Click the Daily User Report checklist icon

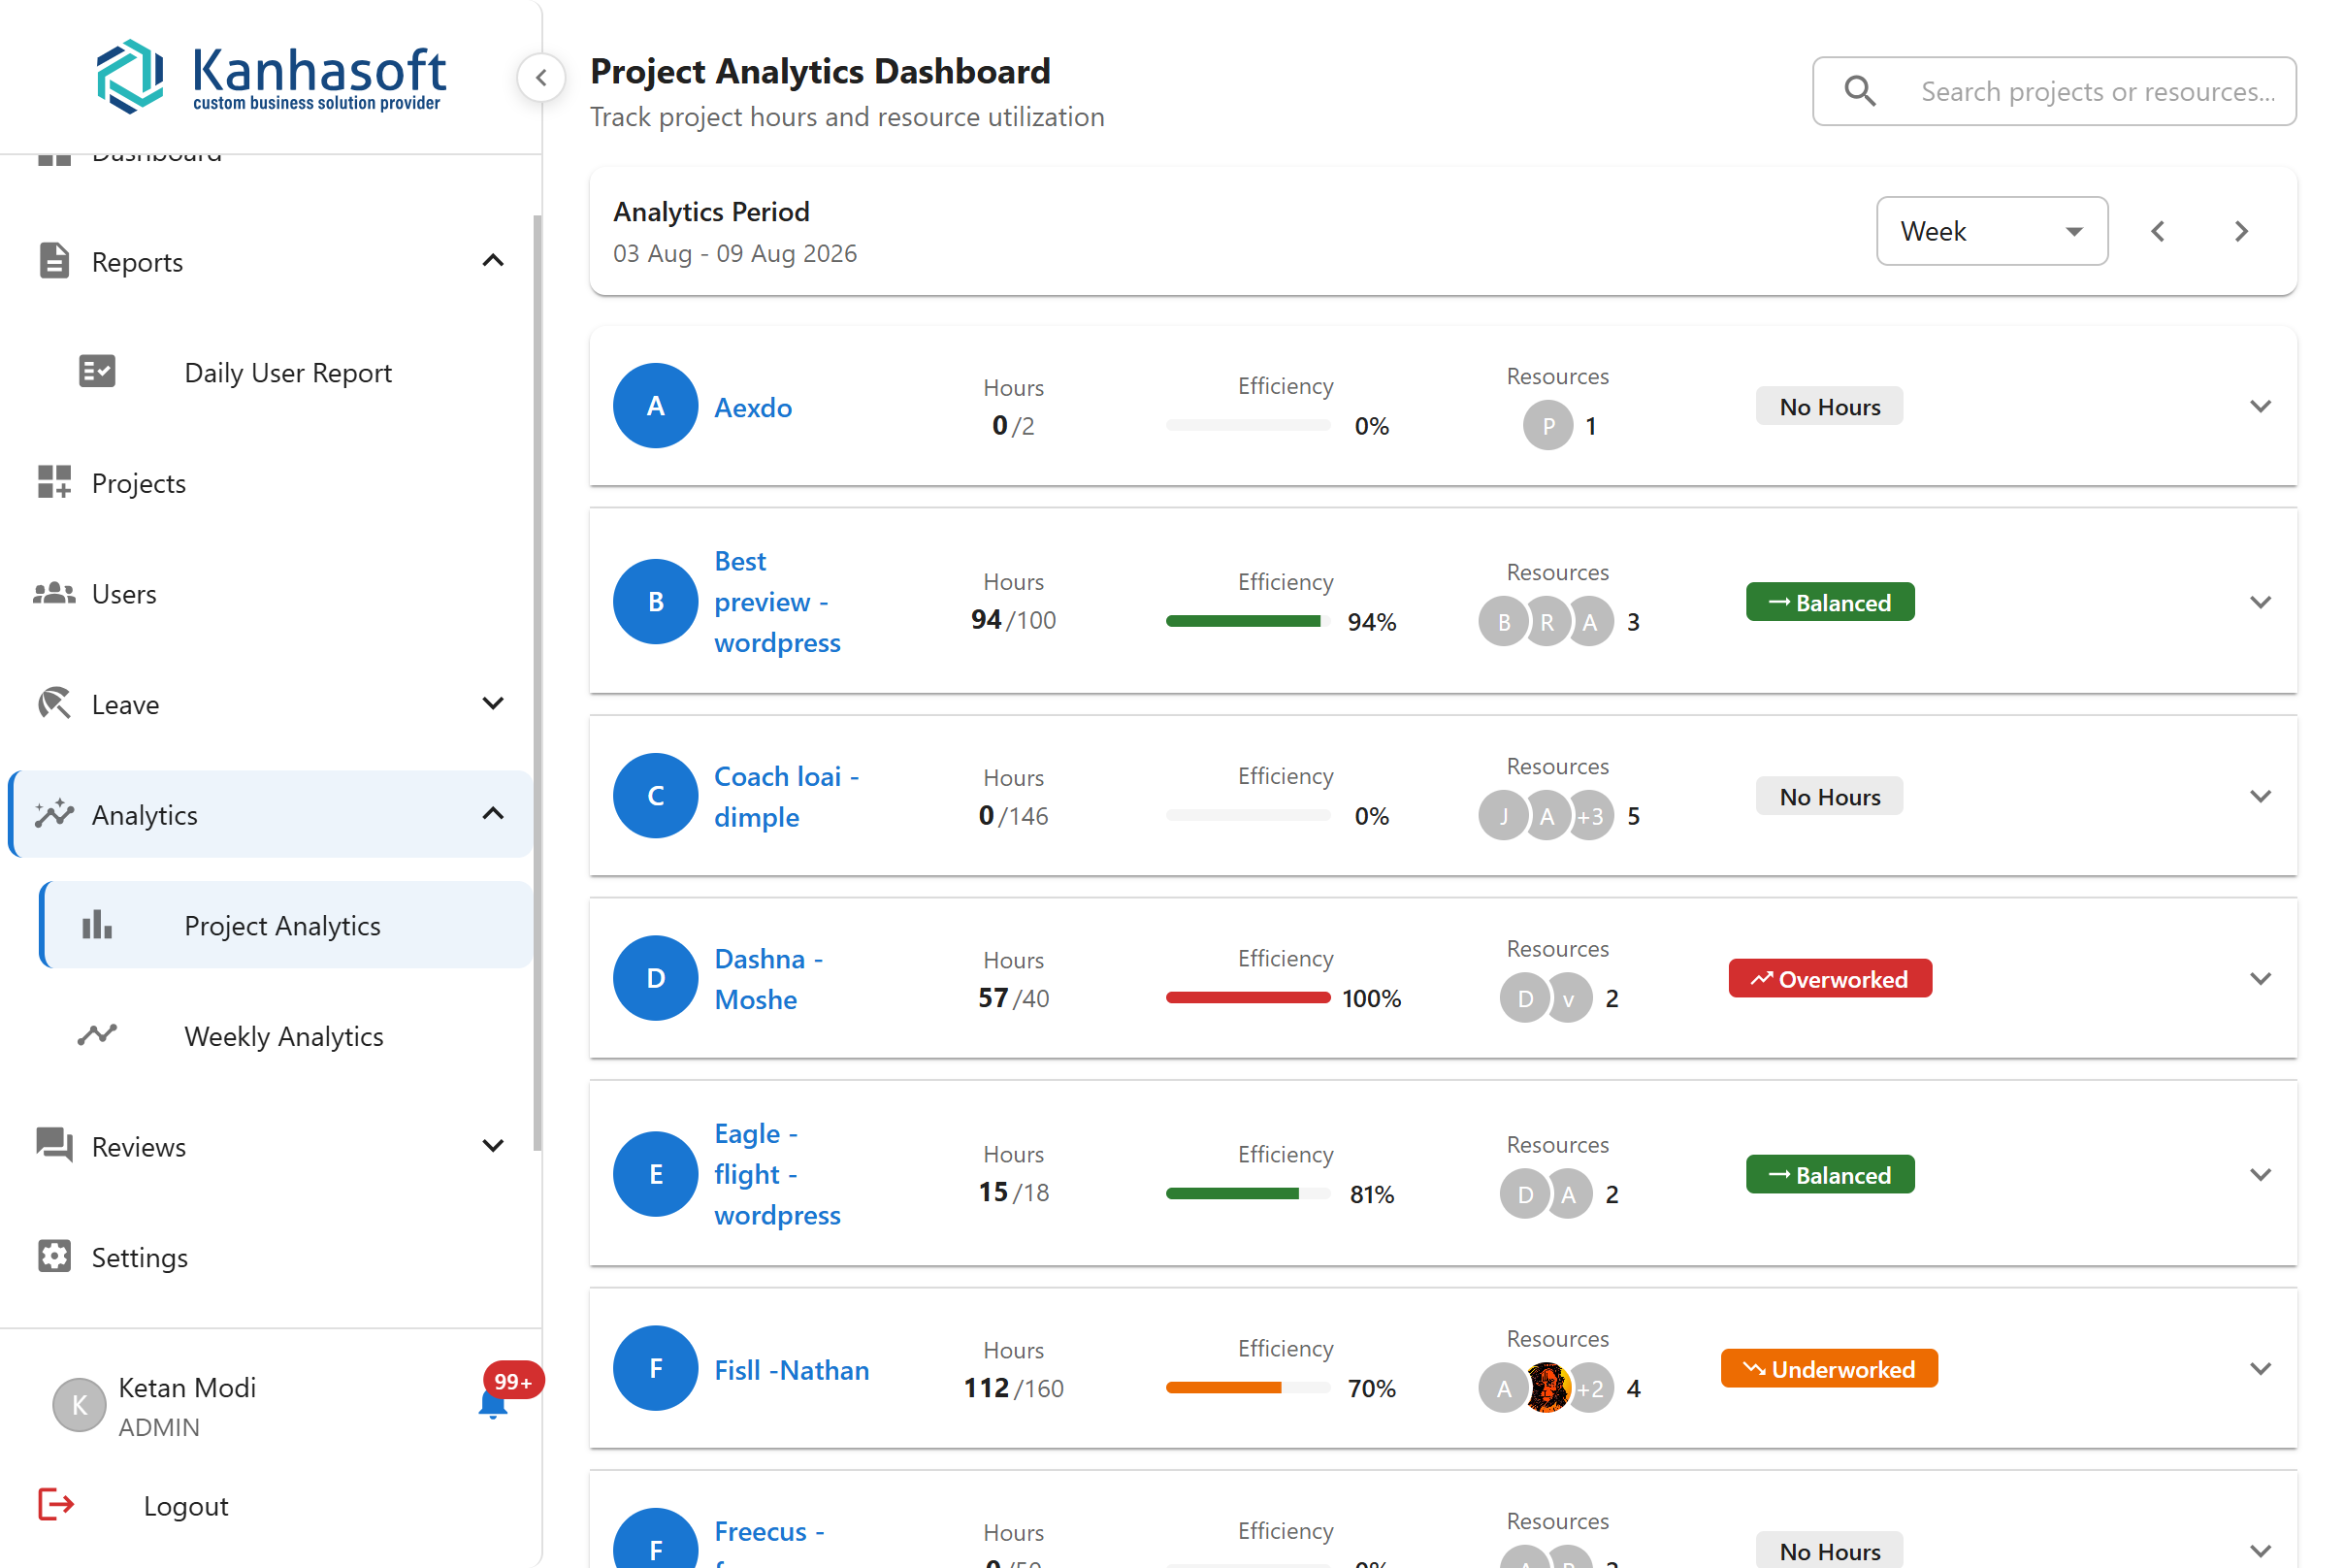(x=97, y=372)
